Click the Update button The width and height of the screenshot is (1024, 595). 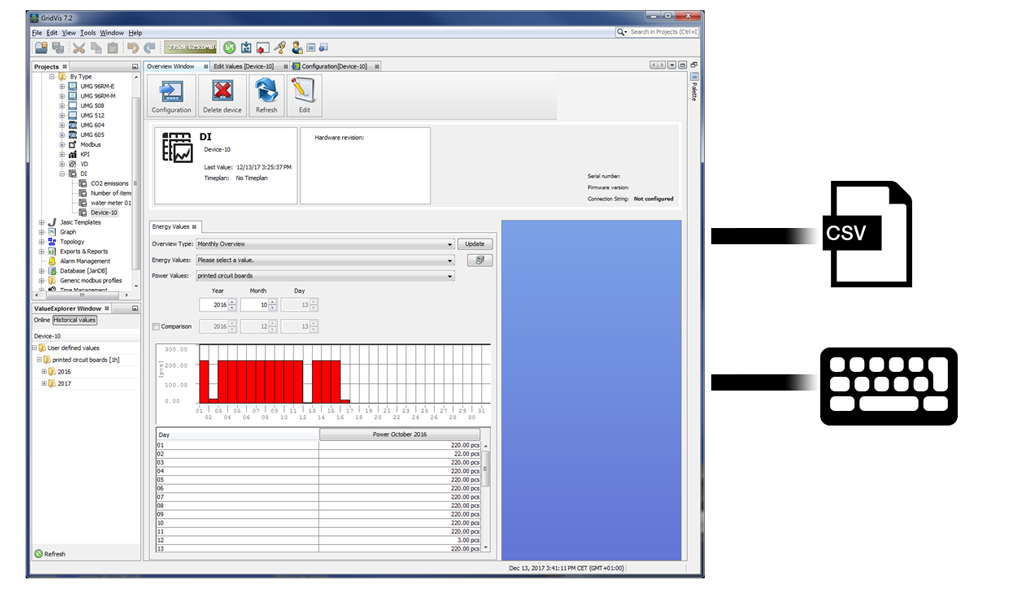point(475,243)
